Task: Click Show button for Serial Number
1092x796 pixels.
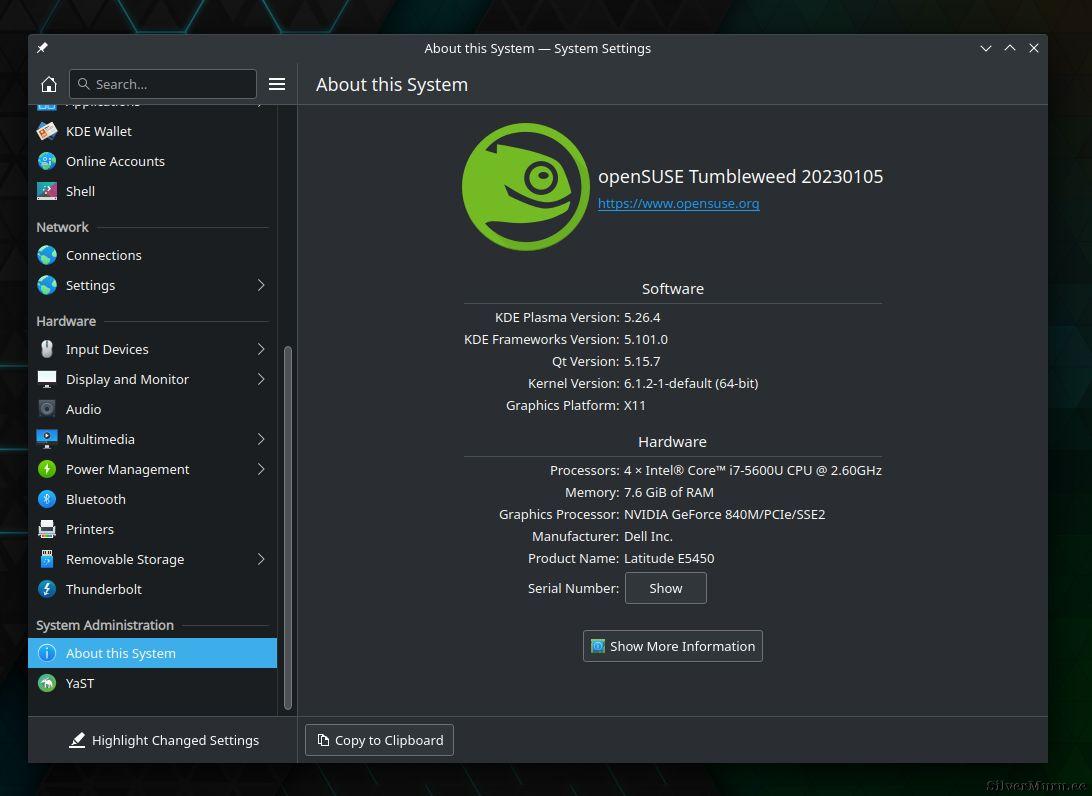Action: 665,588
